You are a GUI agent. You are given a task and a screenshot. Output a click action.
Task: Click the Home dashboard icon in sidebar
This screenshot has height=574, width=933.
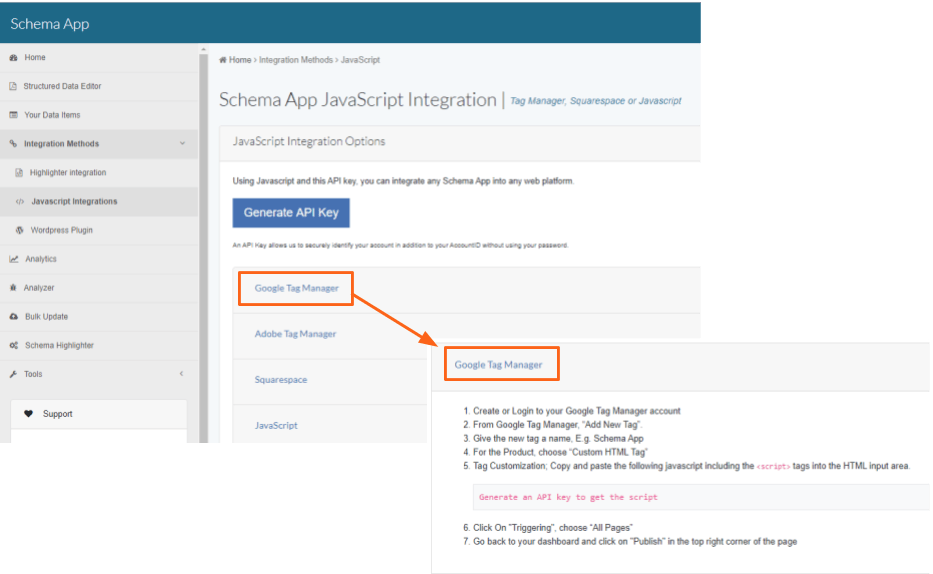tap(13, 58)
